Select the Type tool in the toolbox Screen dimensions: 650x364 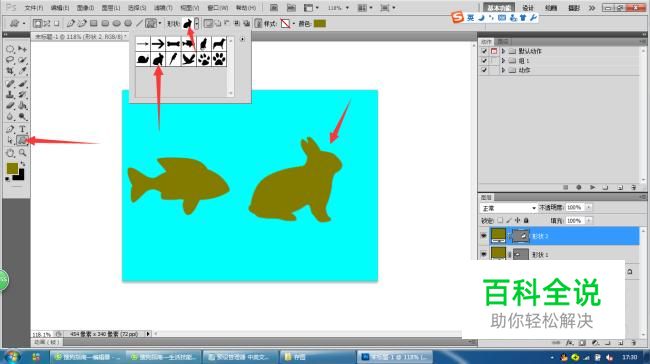(x=22, y=129)
